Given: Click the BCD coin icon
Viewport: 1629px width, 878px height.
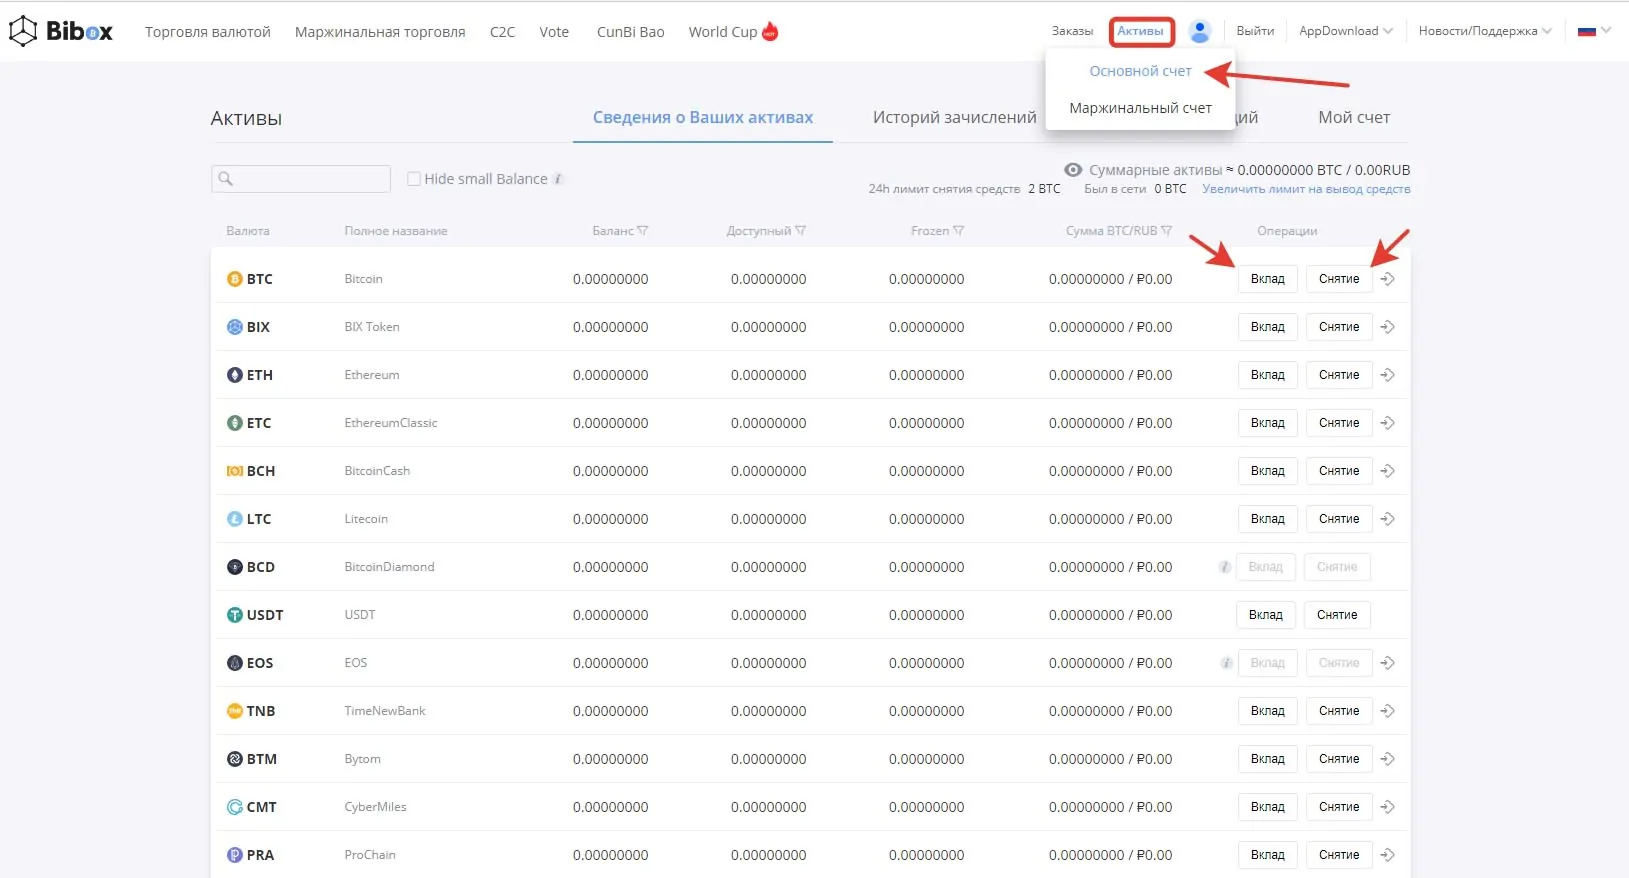Looking at the screenshot, I should click(x=235, y=567).
